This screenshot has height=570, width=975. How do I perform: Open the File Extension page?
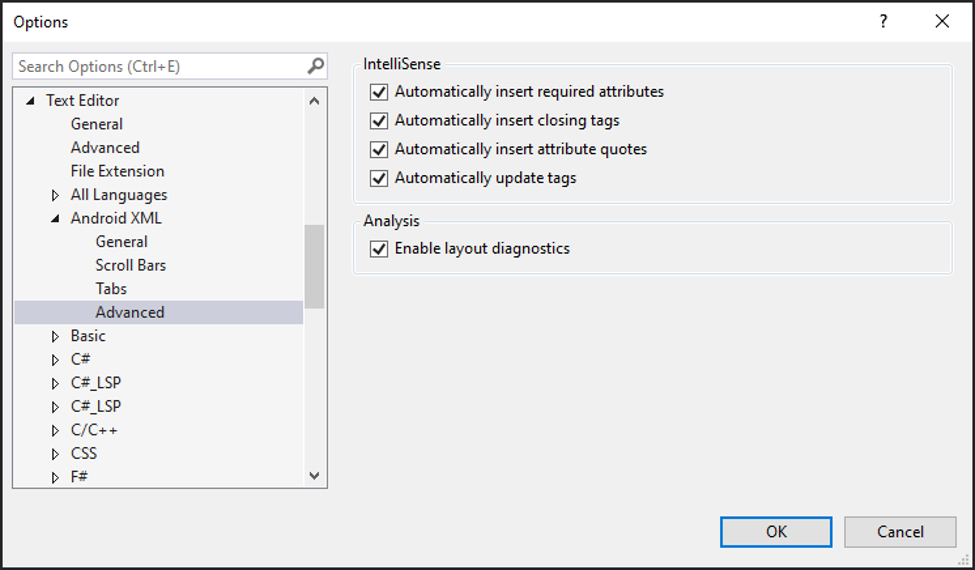click(x=118, y=171)
